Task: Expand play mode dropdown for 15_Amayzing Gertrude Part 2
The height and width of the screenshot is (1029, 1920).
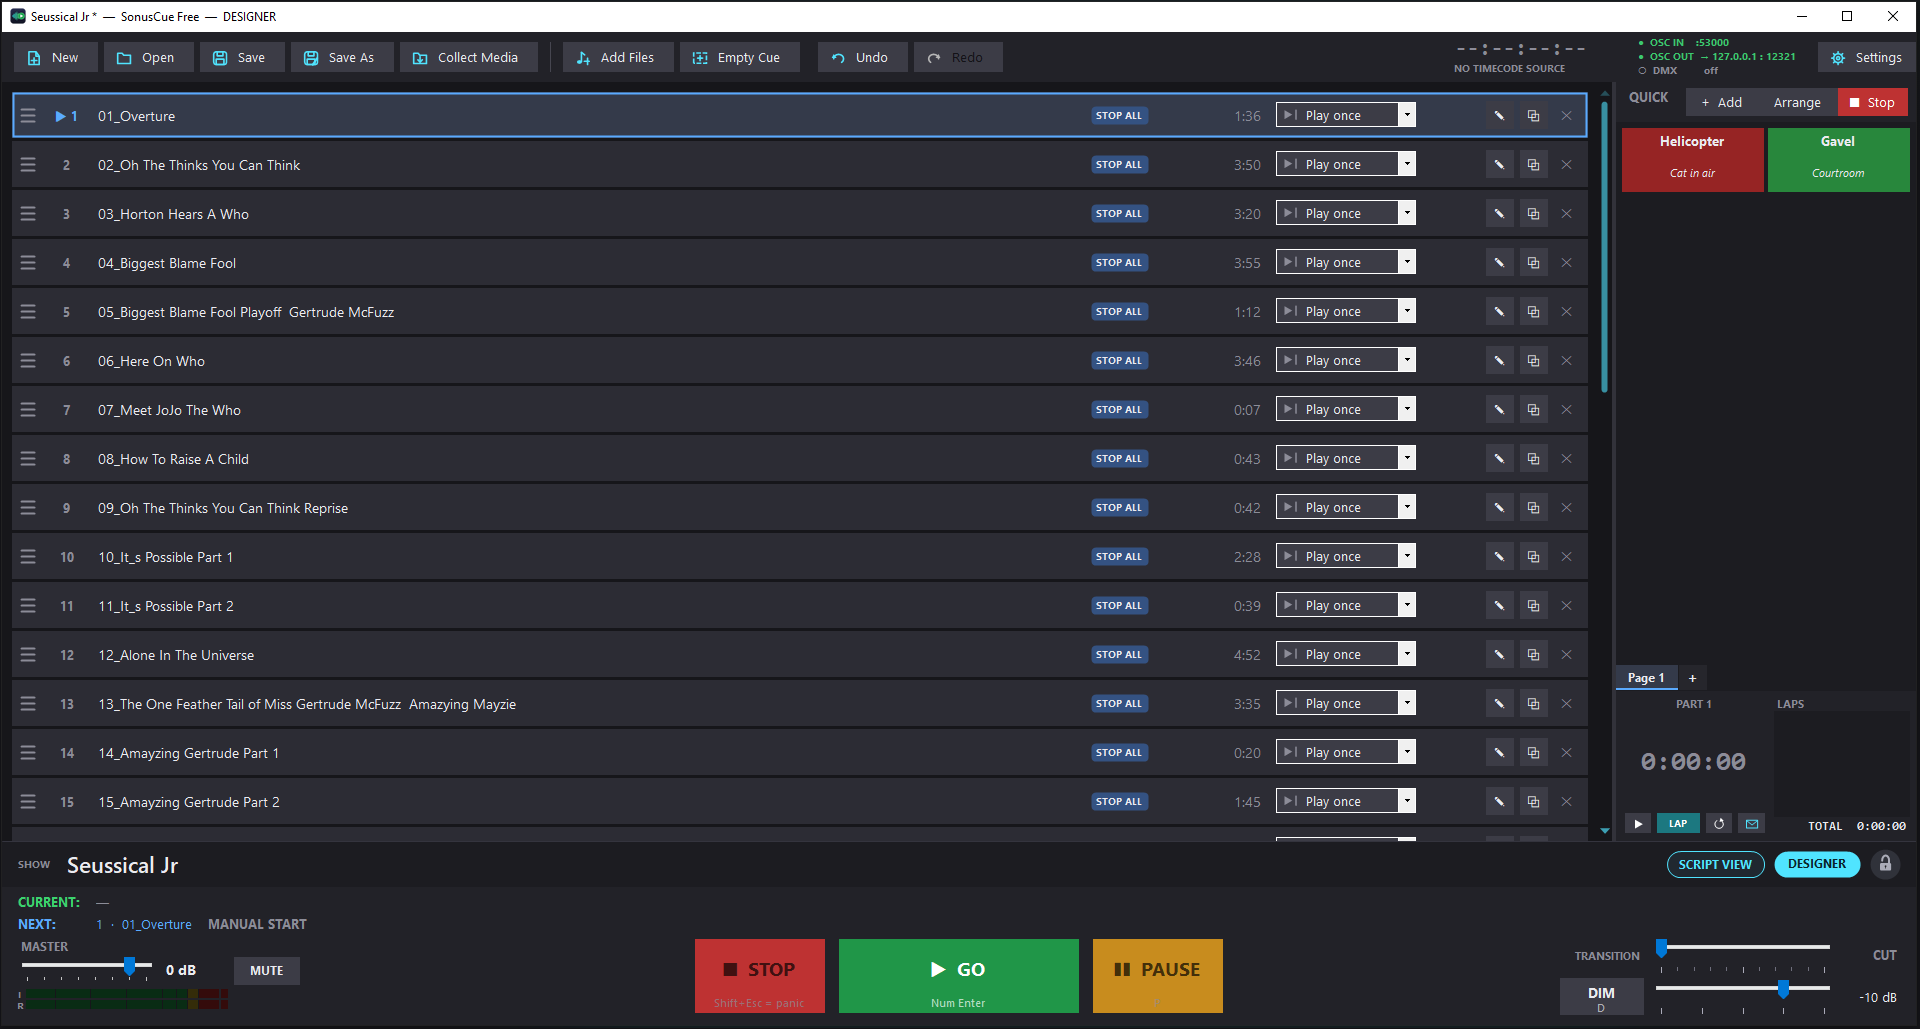Action: (1407, 801)
